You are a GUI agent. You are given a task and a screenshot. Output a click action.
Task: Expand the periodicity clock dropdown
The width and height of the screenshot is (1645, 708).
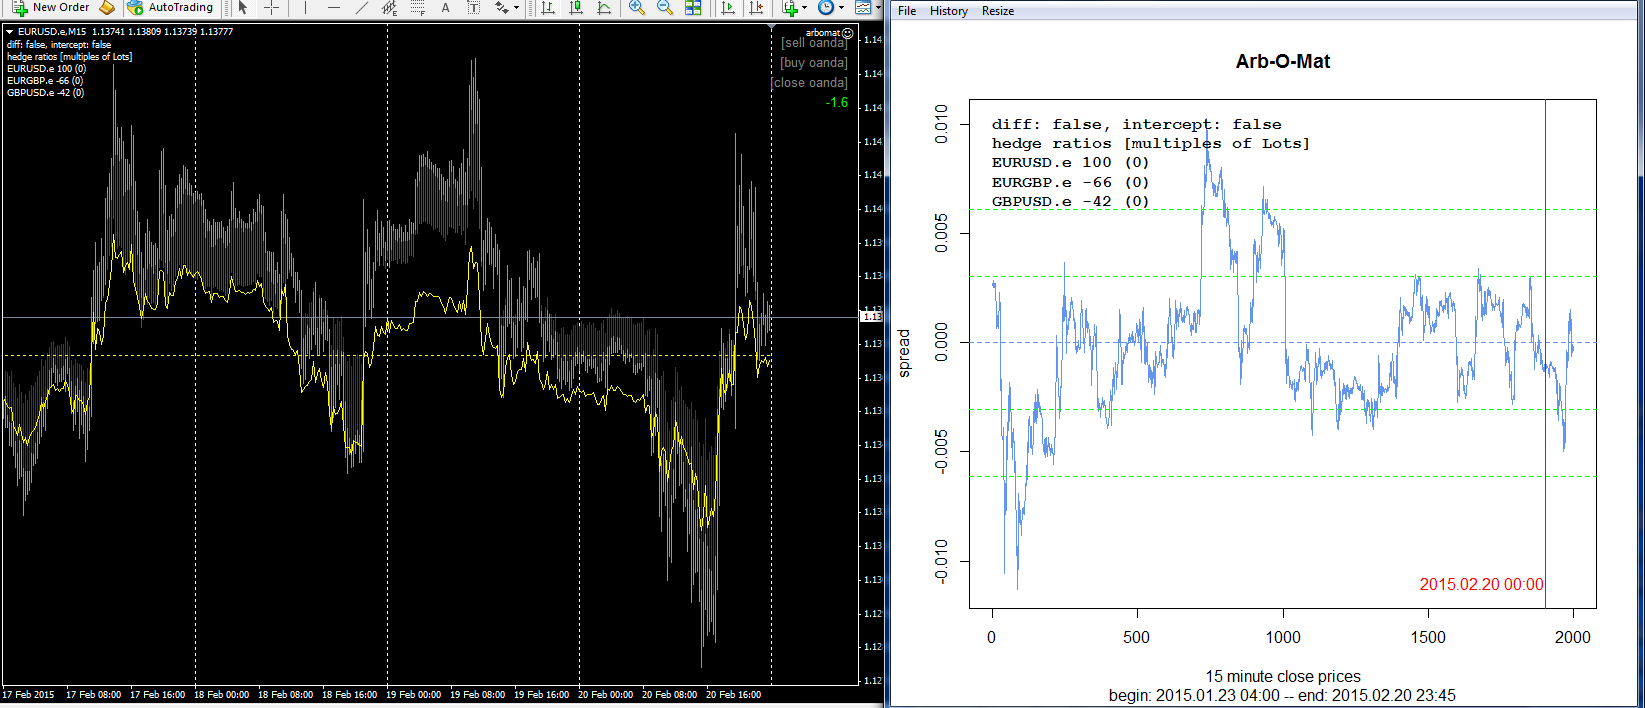point(841,7)
